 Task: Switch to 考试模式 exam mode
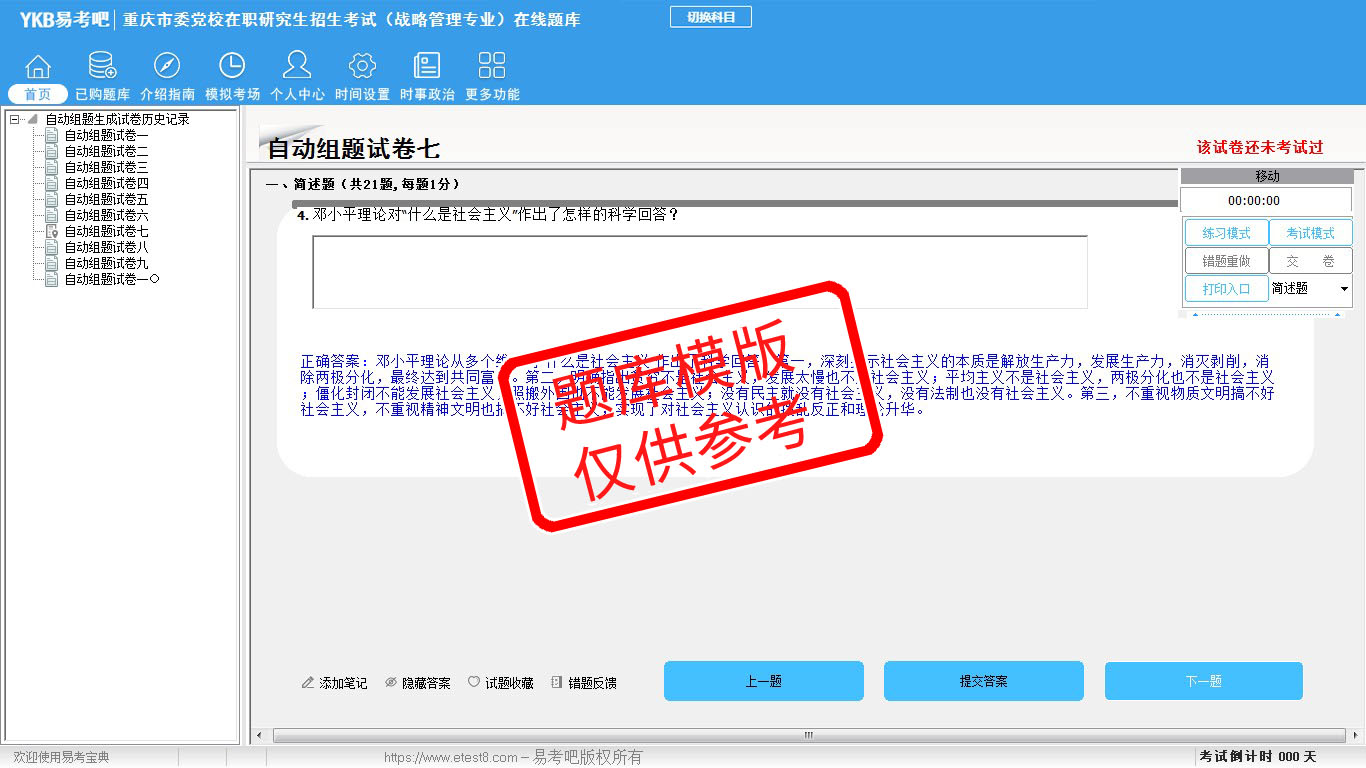(x=1310, y=233)
